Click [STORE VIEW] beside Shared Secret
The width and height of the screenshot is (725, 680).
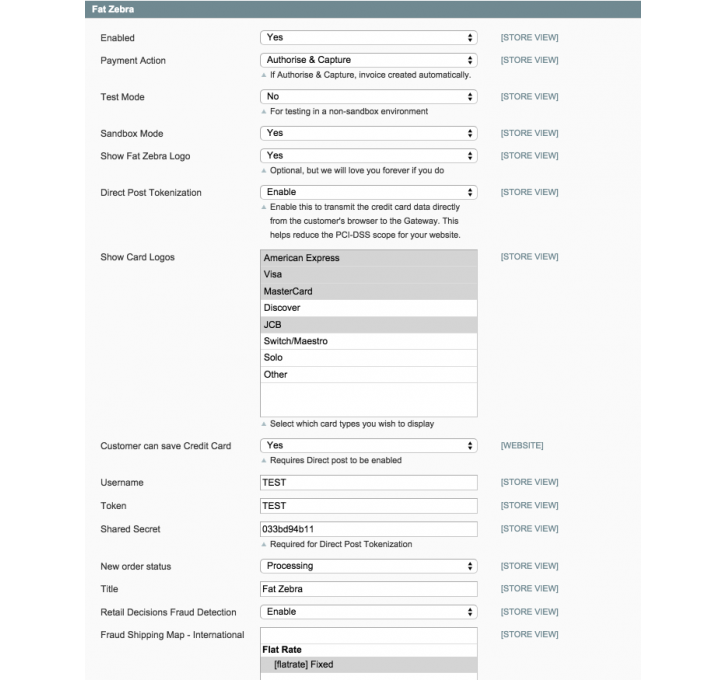click(x=529, y=528)
